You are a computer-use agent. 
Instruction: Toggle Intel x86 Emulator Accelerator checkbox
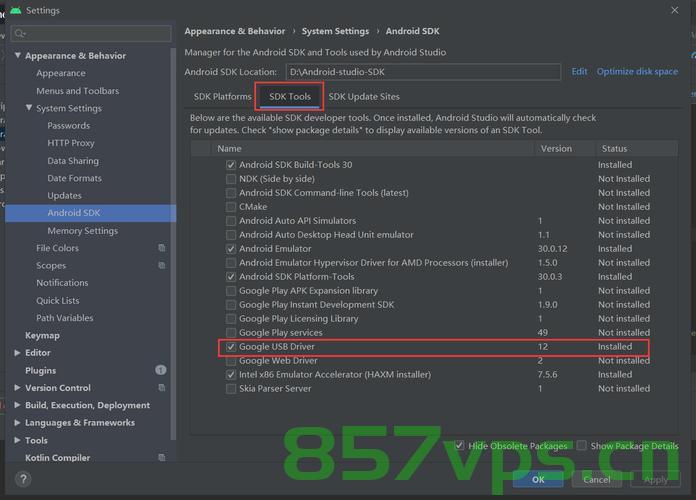click(231, 375)
